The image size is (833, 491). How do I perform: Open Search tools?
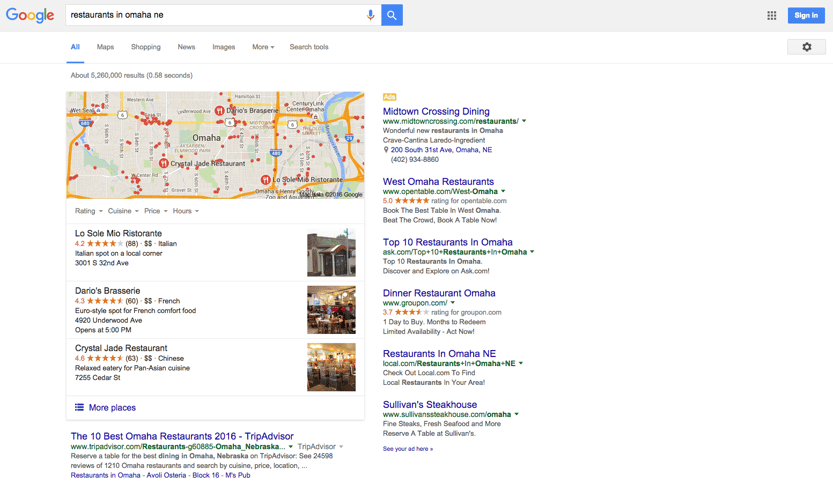(309, 47)
